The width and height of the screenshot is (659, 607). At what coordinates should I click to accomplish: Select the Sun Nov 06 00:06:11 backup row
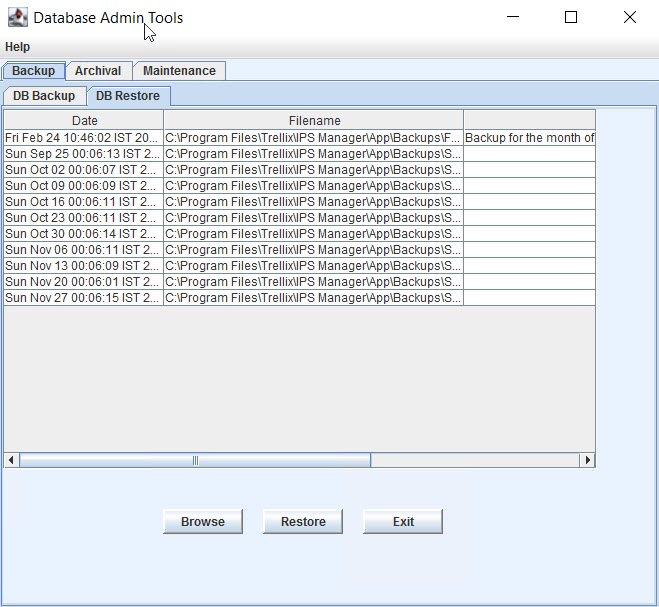click(x=299, y=250)
